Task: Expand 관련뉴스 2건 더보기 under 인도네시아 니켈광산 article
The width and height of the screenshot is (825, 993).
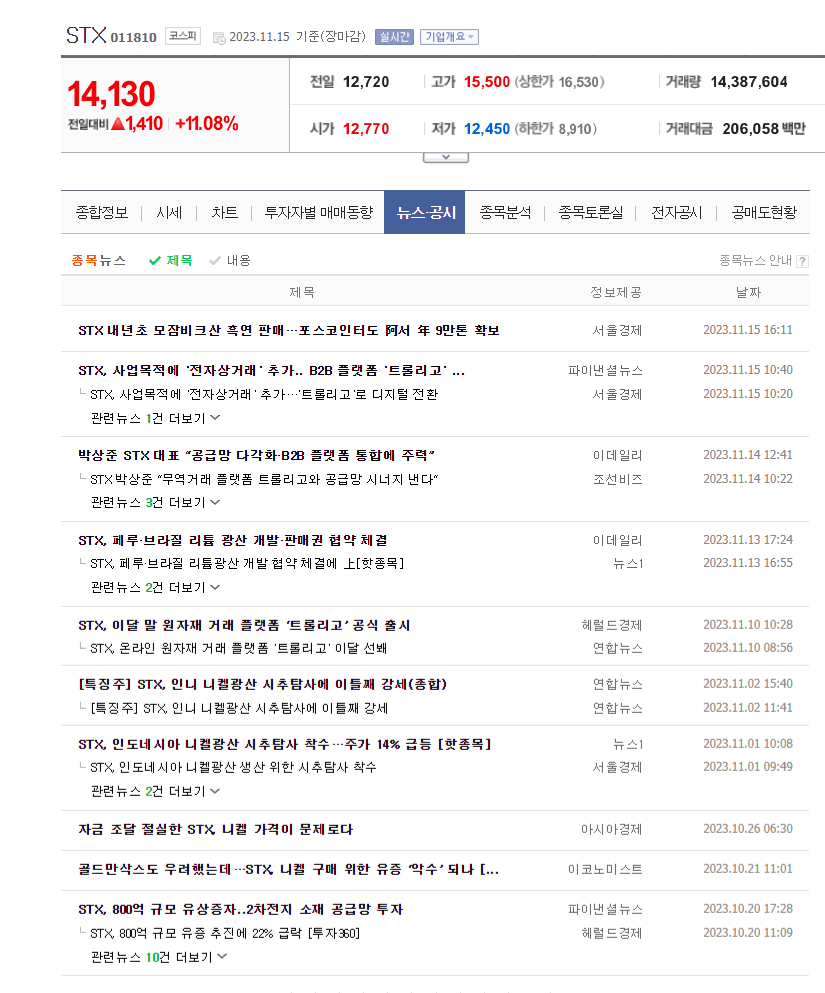Action: (x=156, y=791)
